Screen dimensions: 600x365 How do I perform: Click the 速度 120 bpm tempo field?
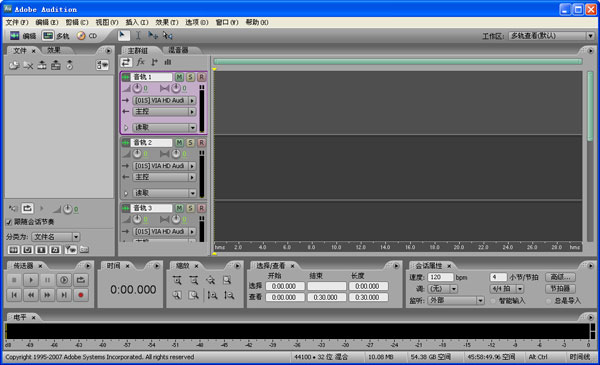coord(440,277)
